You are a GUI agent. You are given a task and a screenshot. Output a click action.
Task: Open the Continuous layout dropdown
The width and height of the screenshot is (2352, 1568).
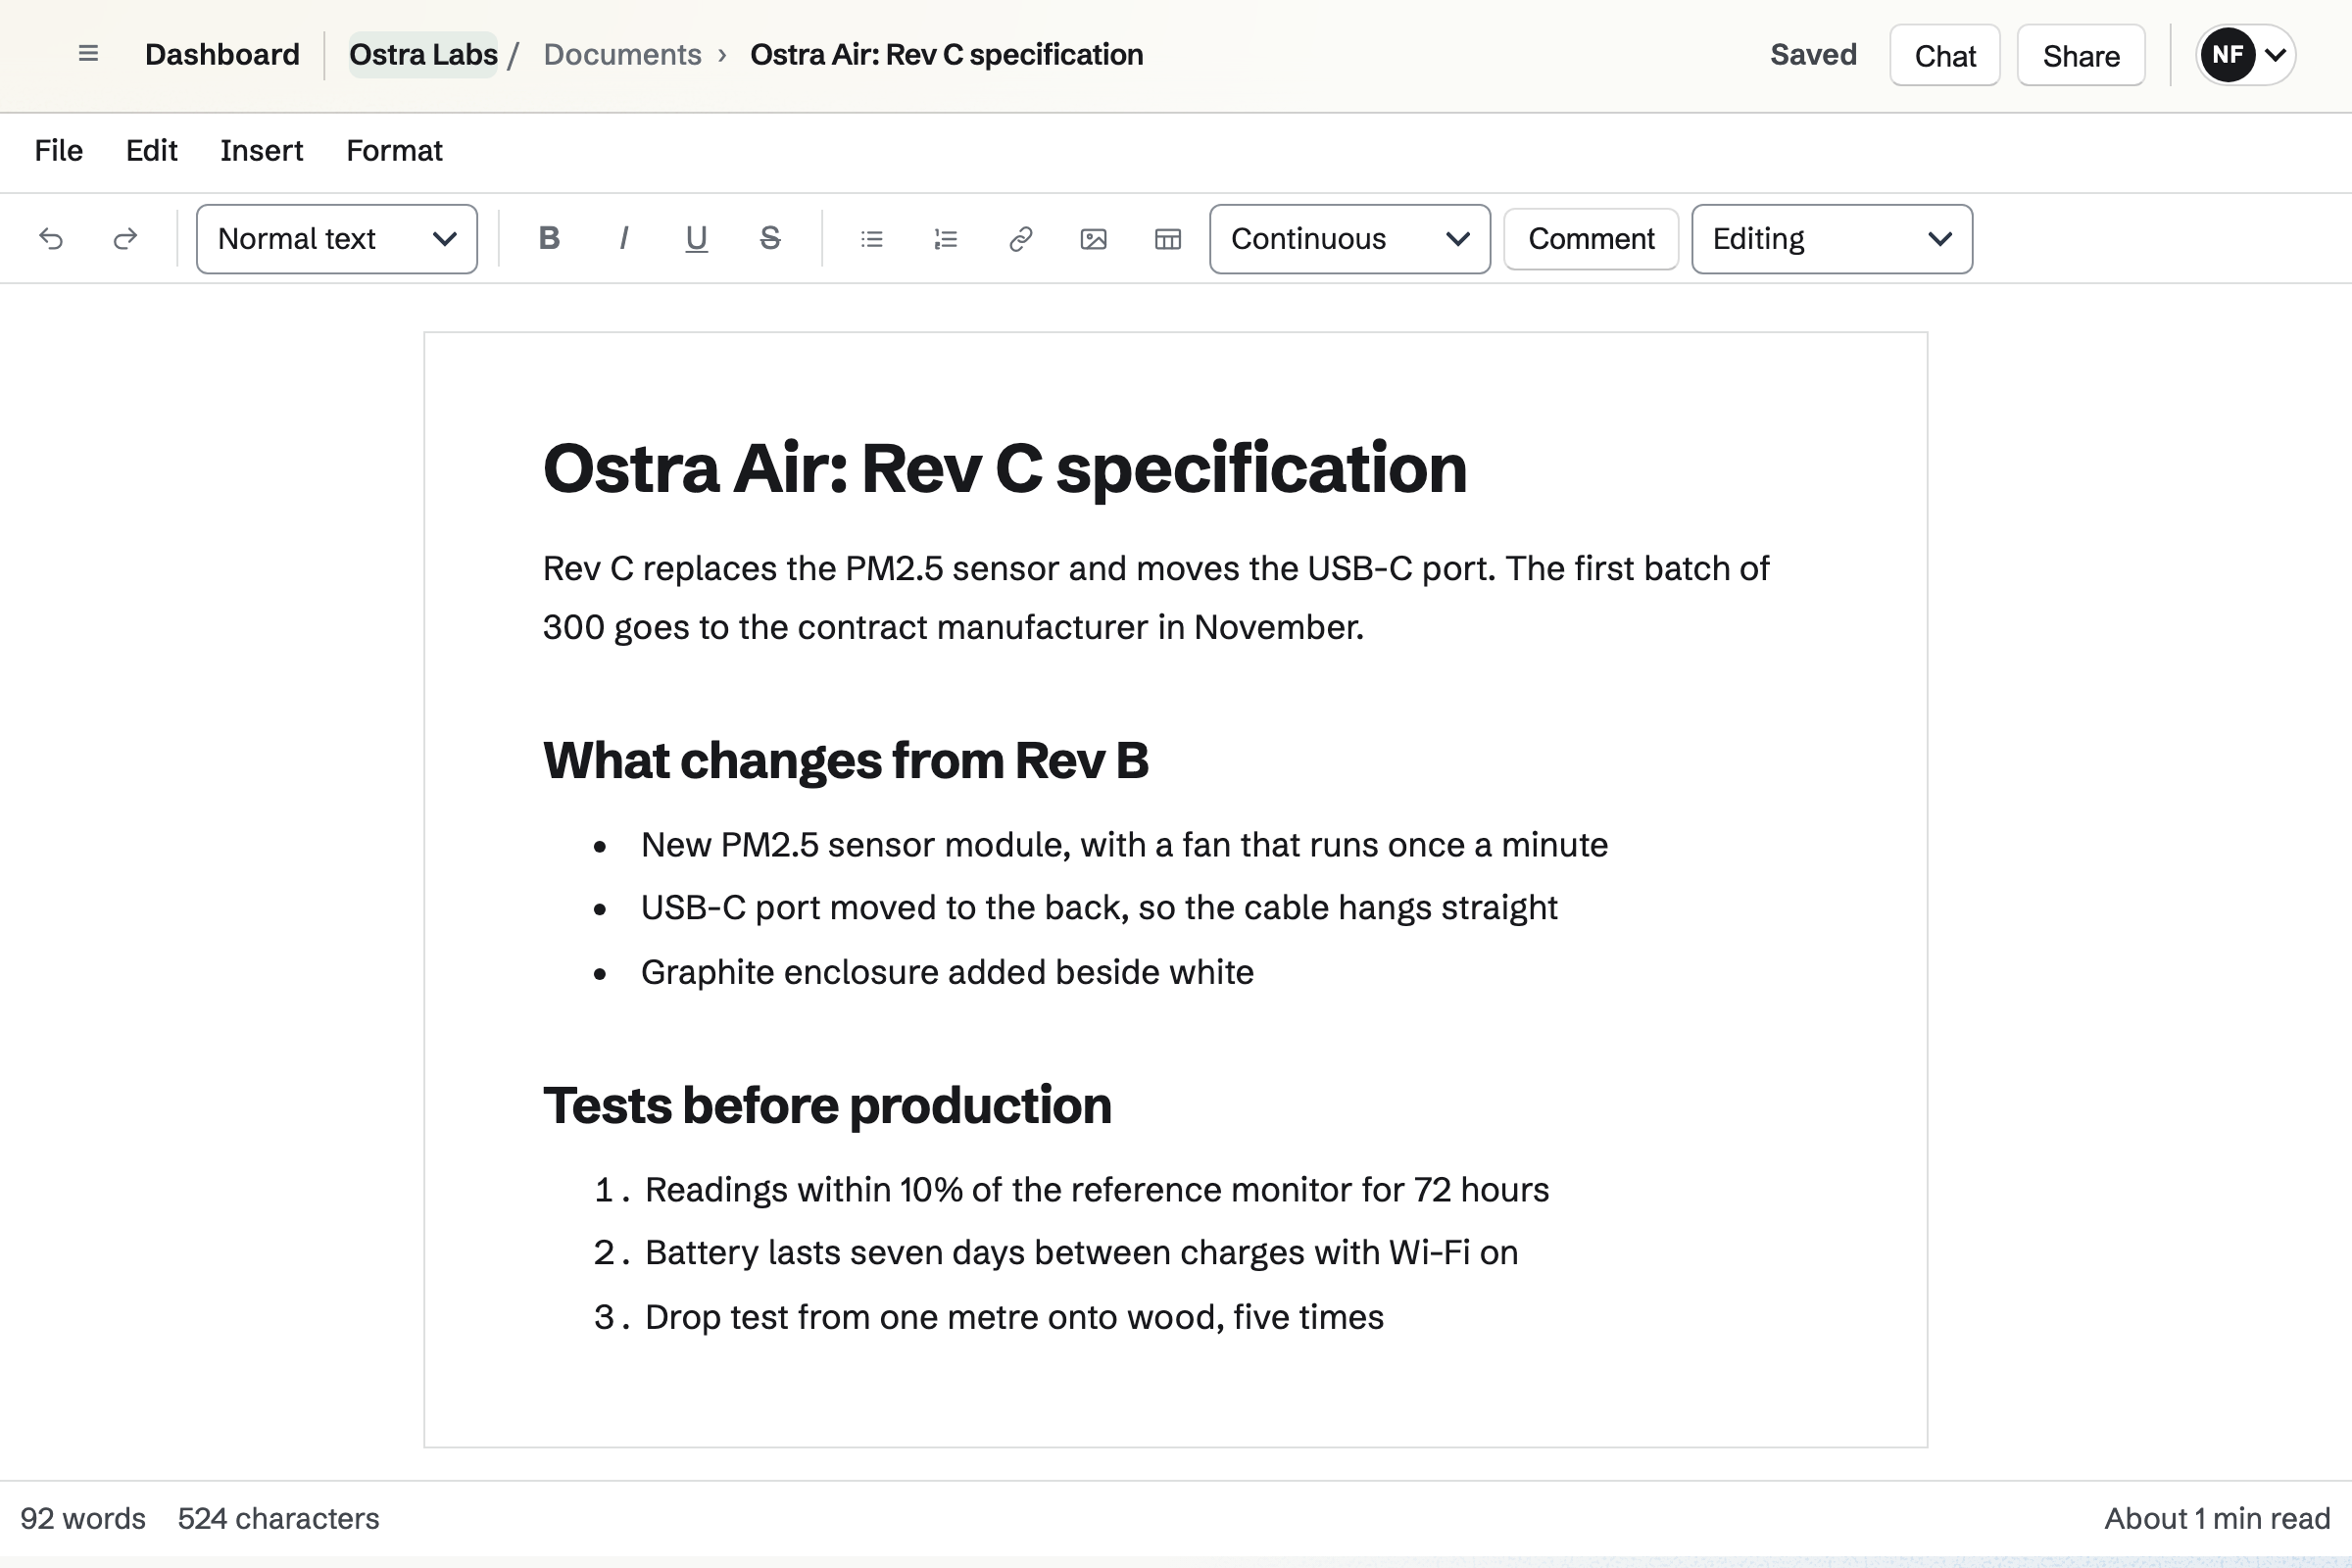(1350, 239)
